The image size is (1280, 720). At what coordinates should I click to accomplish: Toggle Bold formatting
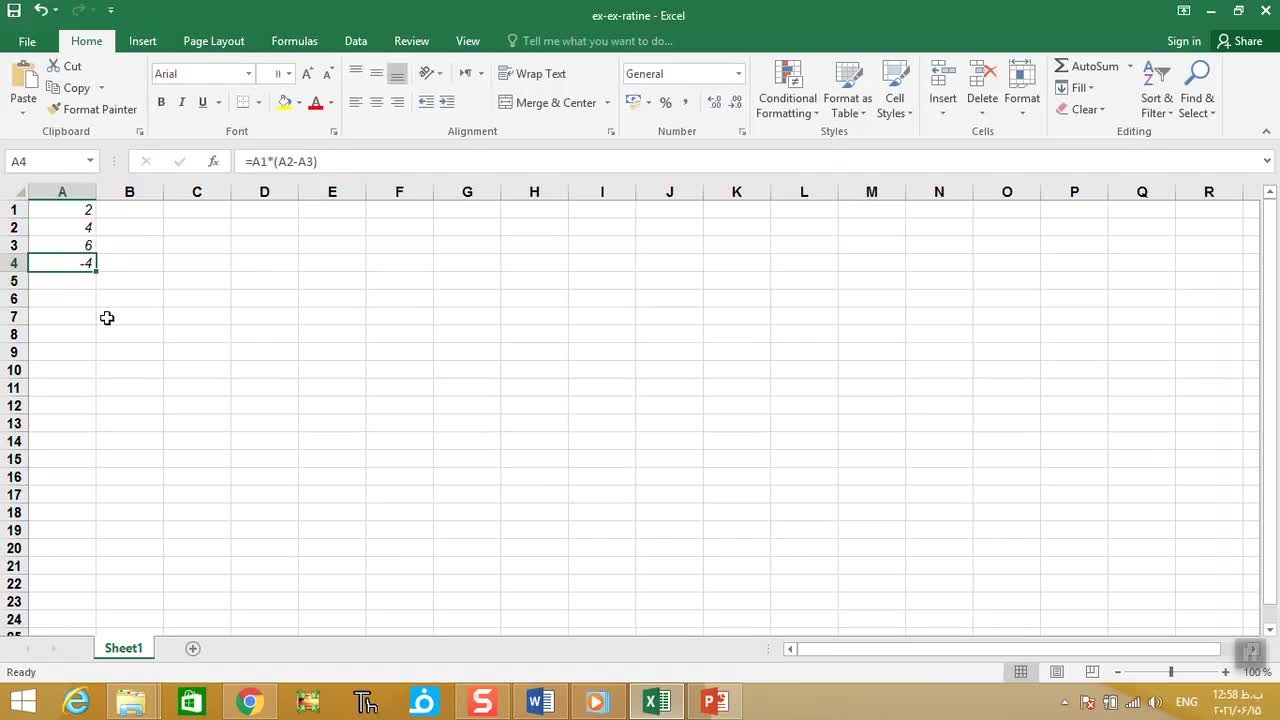point(161,102)
